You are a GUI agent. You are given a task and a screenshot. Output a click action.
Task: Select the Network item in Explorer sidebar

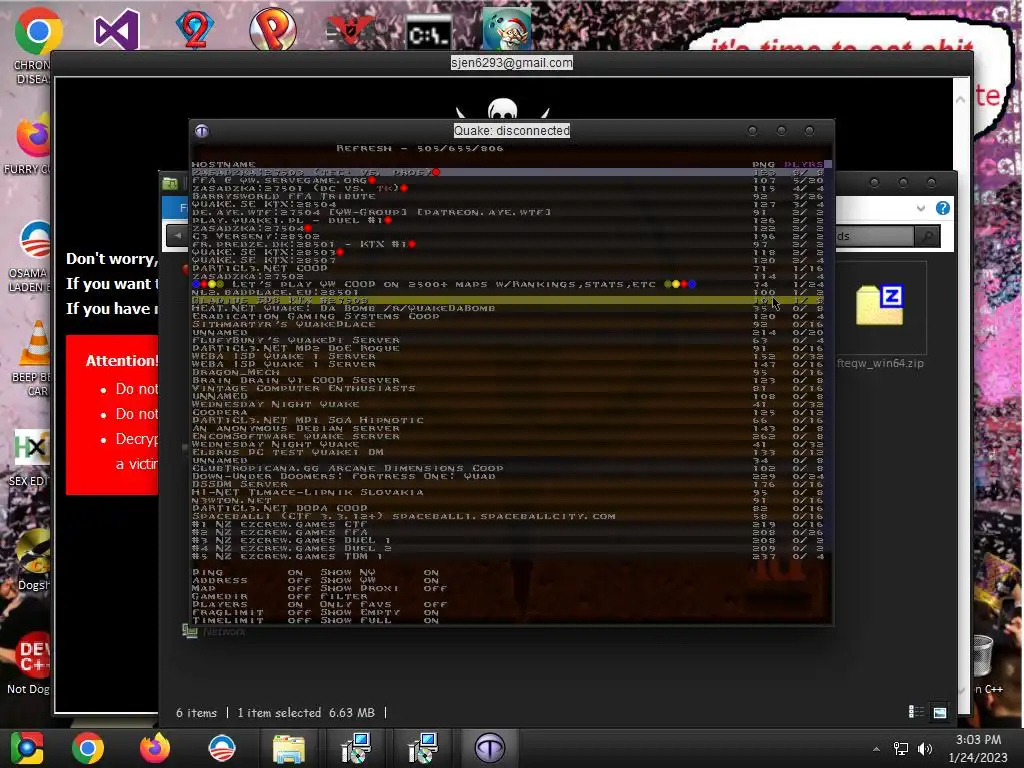(216, 632)
